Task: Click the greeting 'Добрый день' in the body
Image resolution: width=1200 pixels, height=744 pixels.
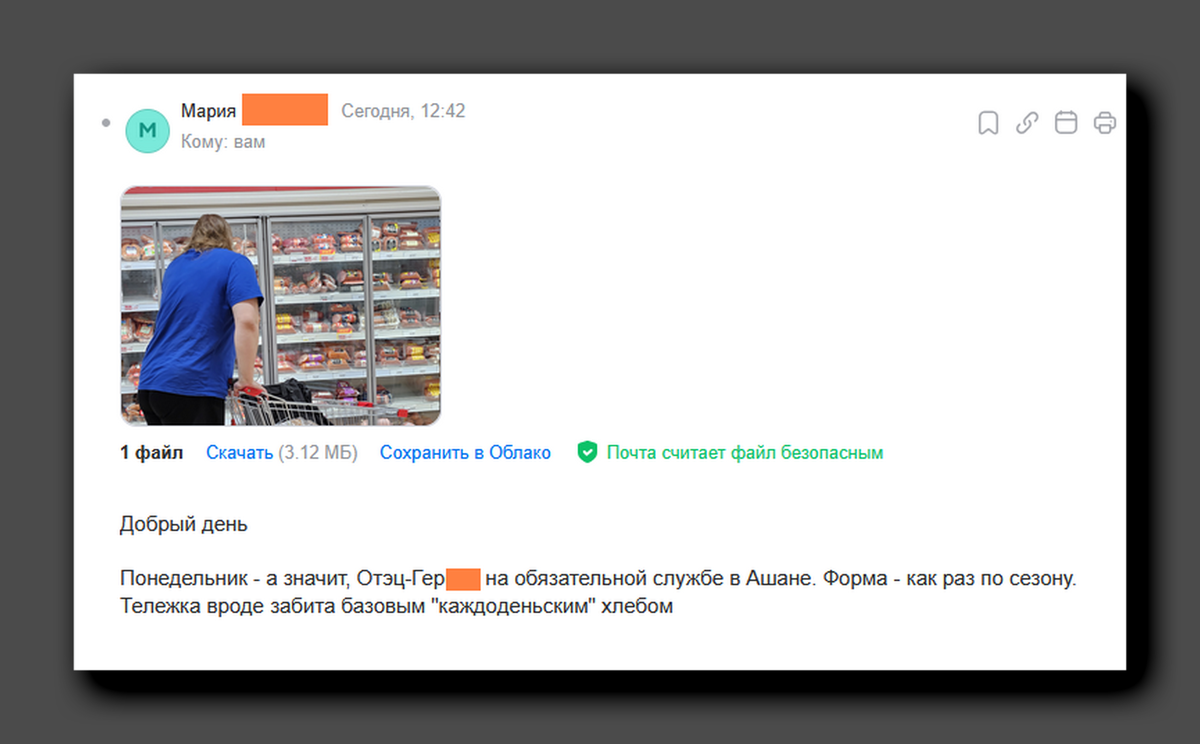Action: tap(184, 523)
